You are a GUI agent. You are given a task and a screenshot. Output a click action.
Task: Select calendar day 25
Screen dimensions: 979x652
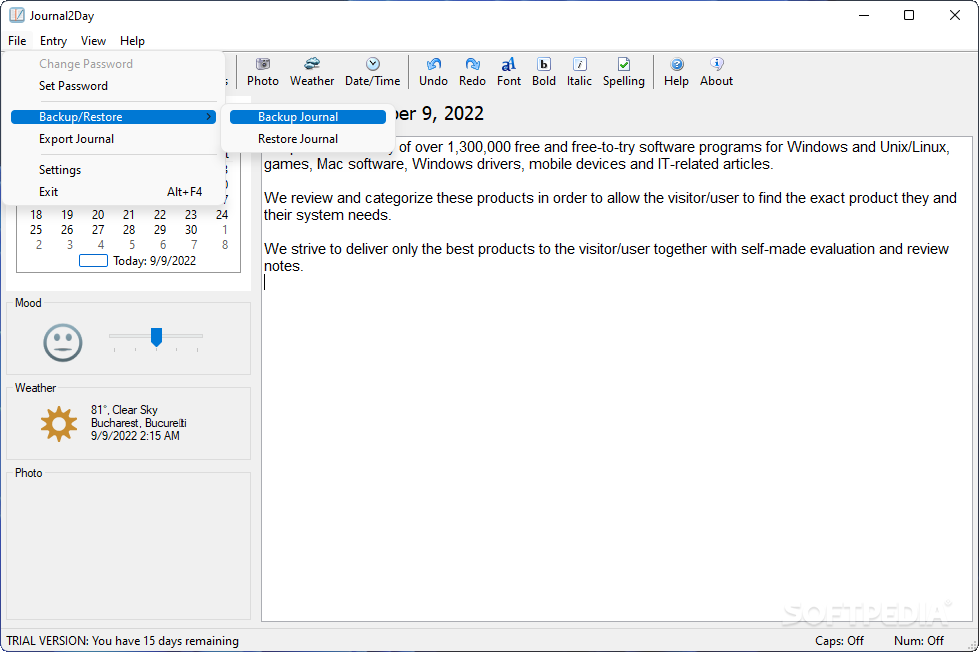coord(36,230)
